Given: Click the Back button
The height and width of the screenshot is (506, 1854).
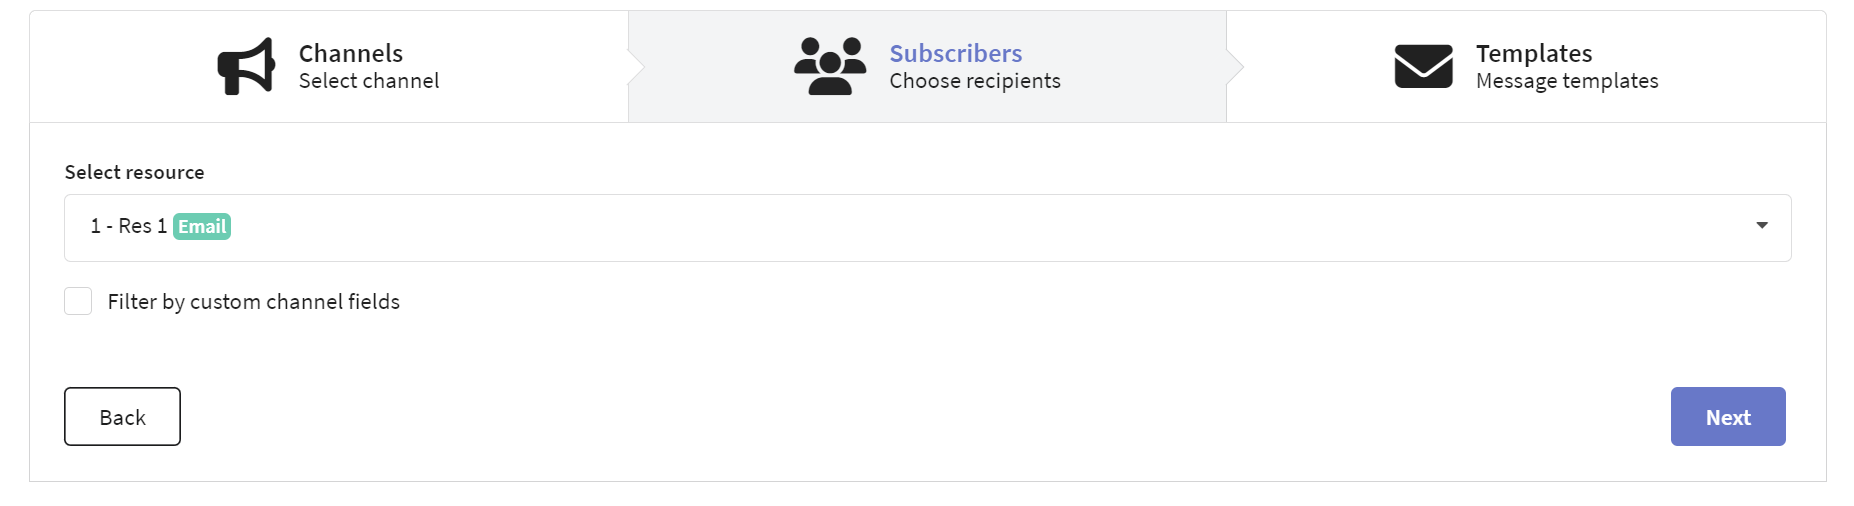Looking at the screenshot, I should pyautogui.click(x=122, y=417).
